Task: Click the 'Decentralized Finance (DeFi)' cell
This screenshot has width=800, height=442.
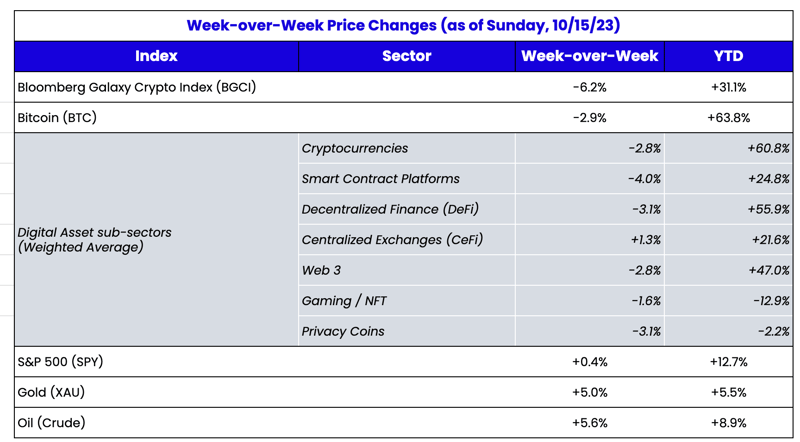Action: click(390, 209)
